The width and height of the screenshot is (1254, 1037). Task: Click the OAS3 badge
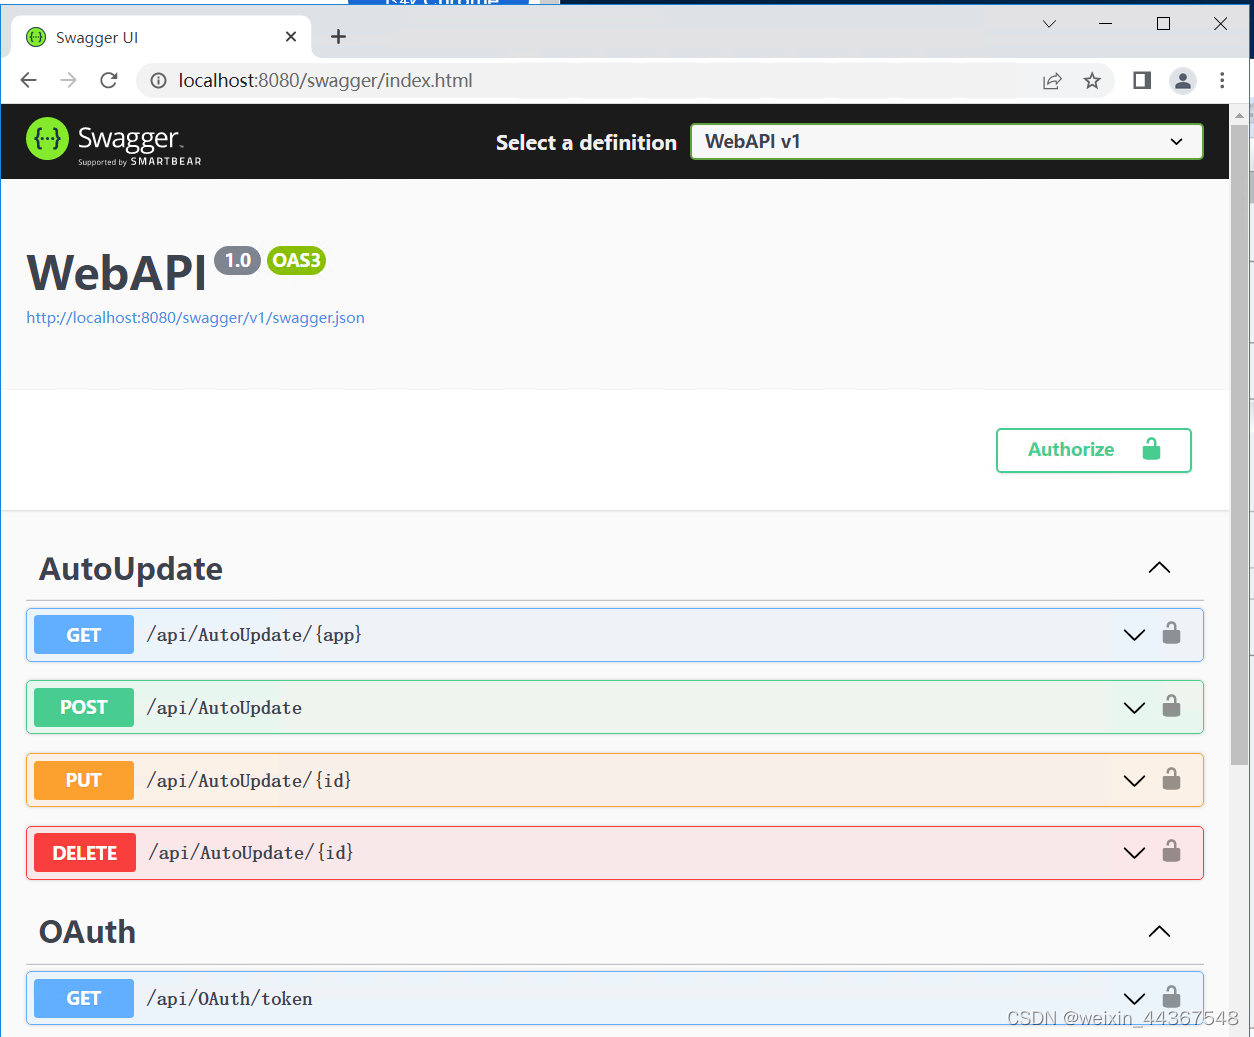(x=296, y=260)
